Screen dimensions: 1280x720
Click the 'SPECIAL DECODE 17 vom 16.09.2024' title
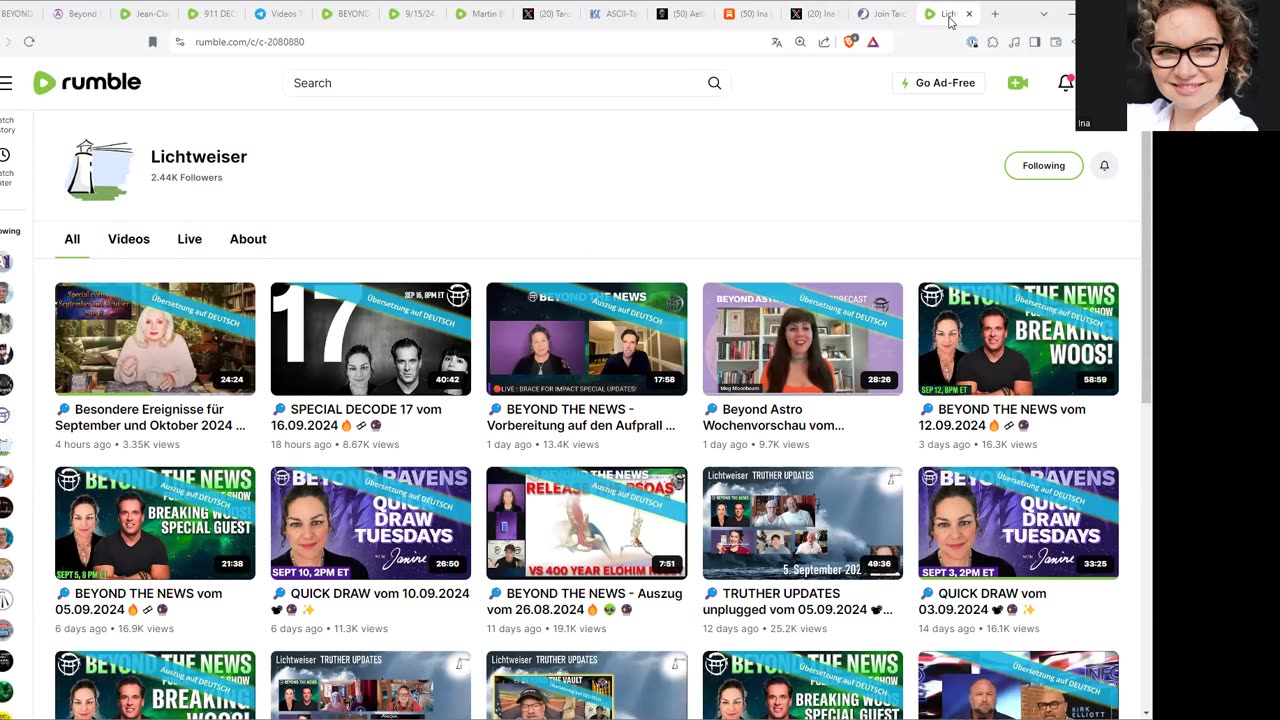(356, 417)
